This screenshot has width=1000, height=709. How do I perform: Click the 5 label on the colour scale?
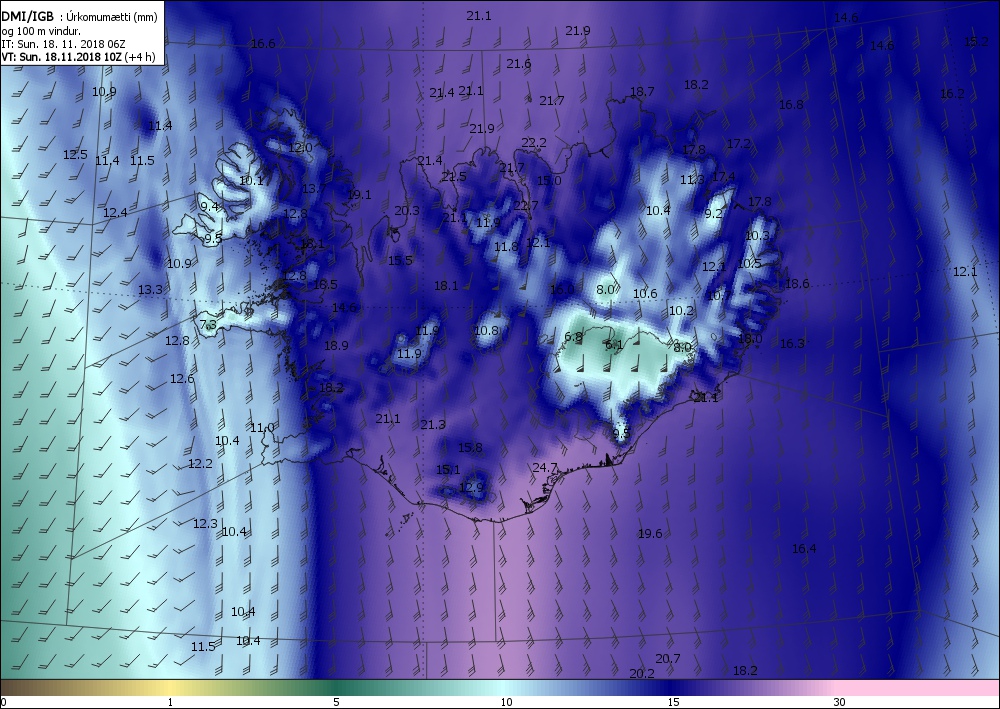[x=336, y=703]
